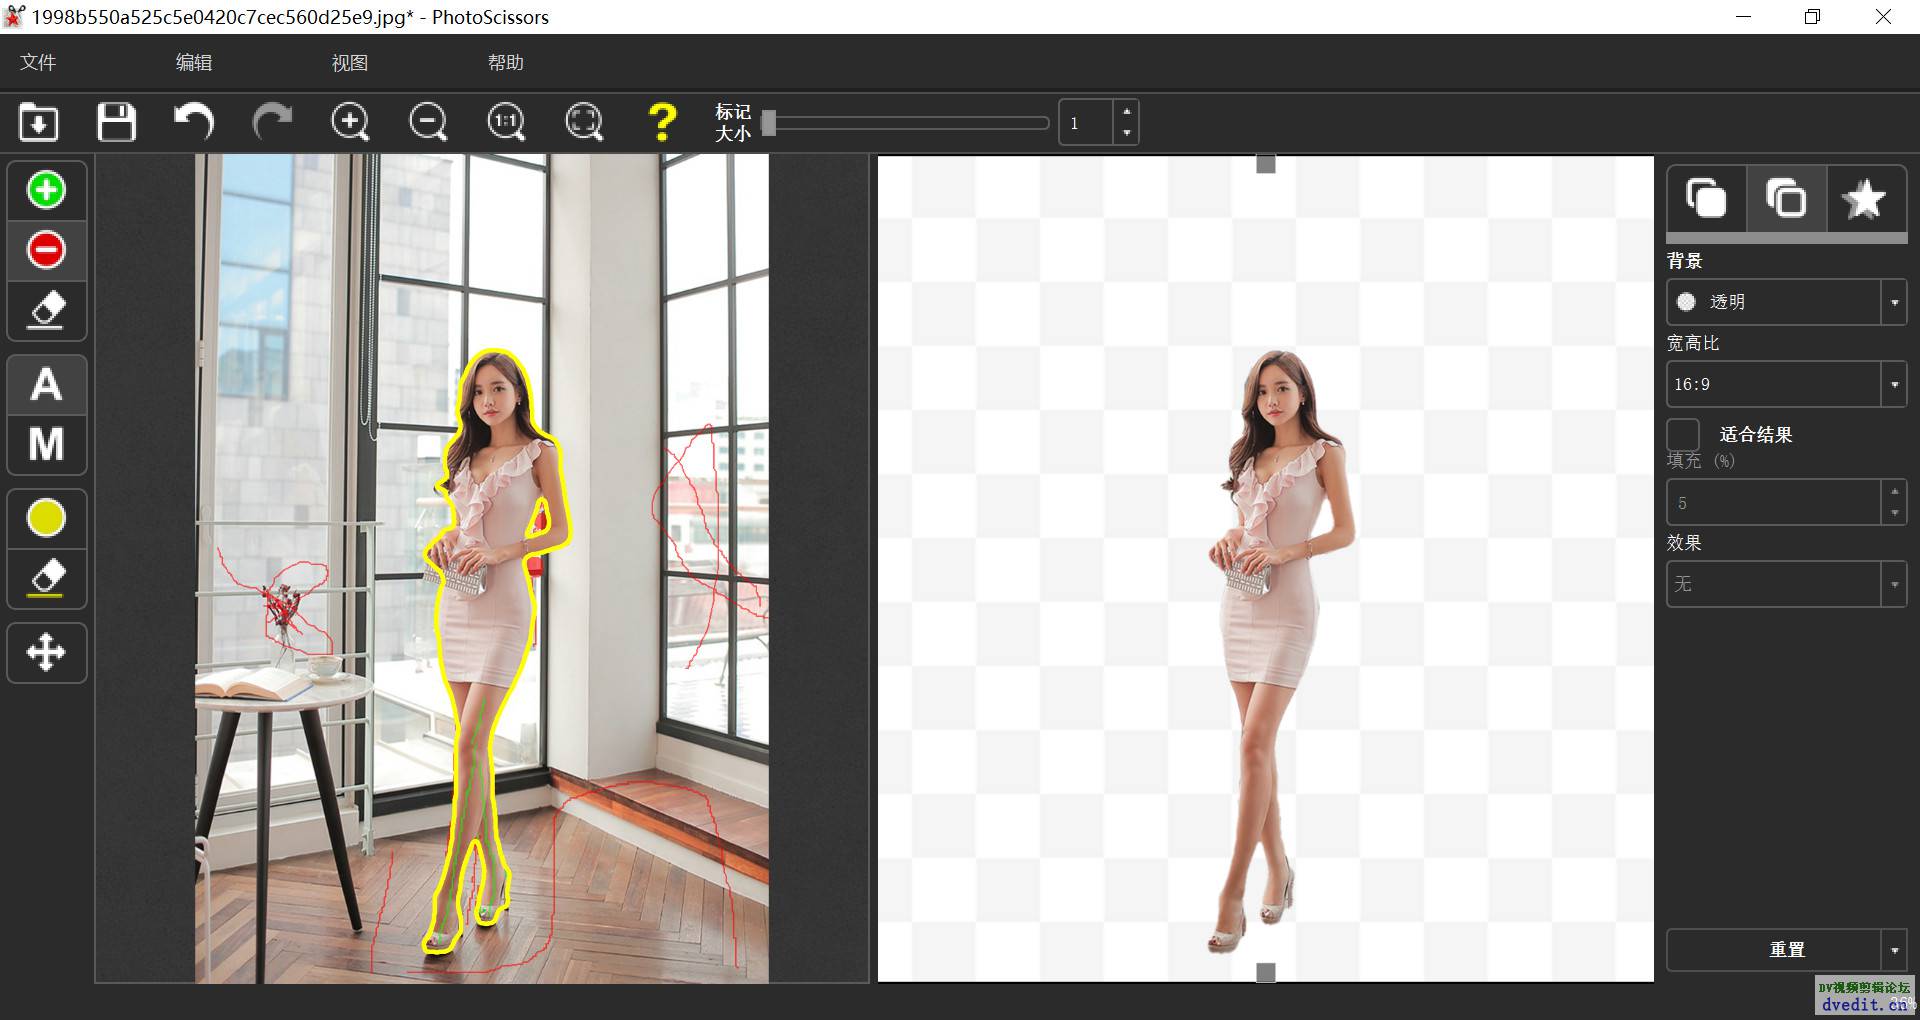The width and height of the screenshot is (1920, 1020).
Task: Select the green foreground marker tool
Action: point(46,190)
